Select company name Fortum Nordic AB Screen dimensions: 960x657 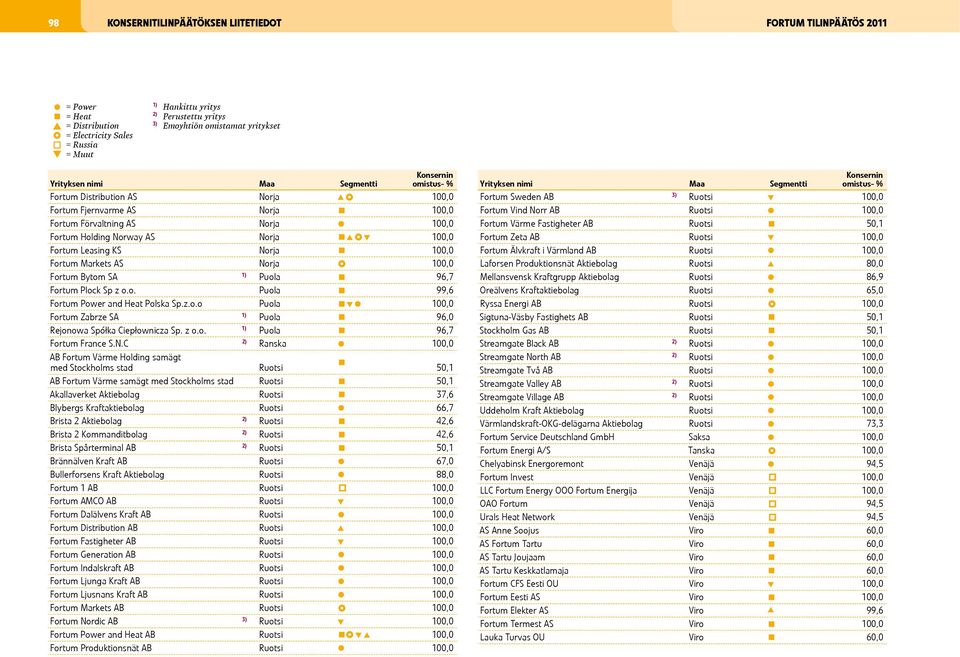pyautogui.click(x=84, y=621)
